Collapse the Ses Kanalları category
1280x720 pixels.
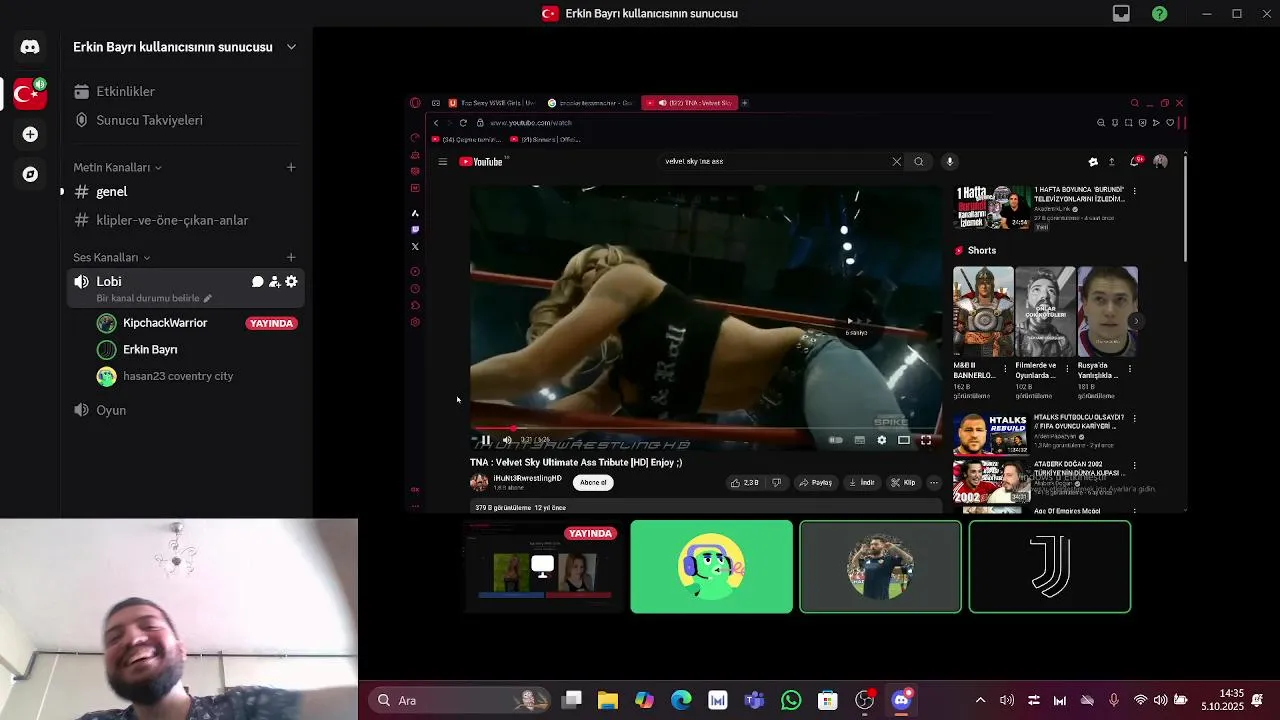coord(111,257)
